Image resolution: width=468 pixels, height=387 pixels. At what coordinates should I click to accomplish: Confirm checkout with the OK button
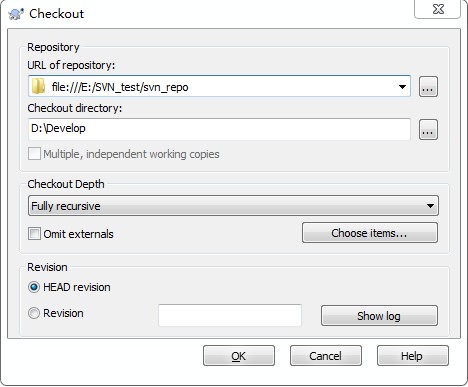[239, 356]
